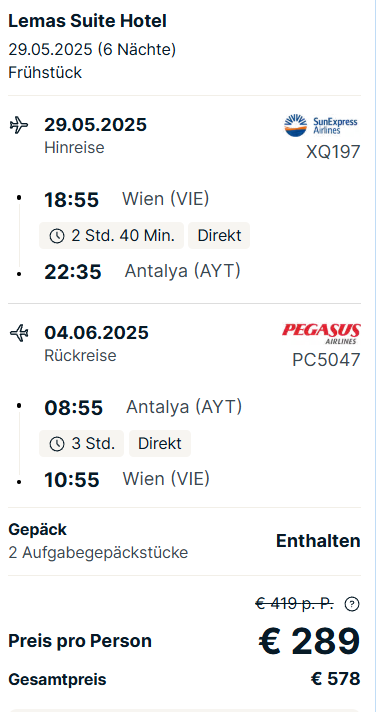Select the Direkt badge on return flight
The image size is (376, 712).
click(160, 443)
